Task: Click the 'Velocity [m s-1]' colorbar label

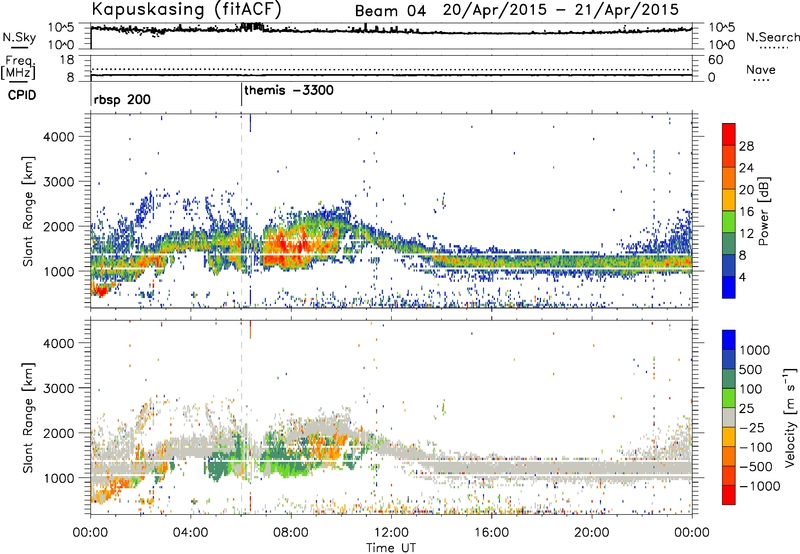Action: [790, 417]
